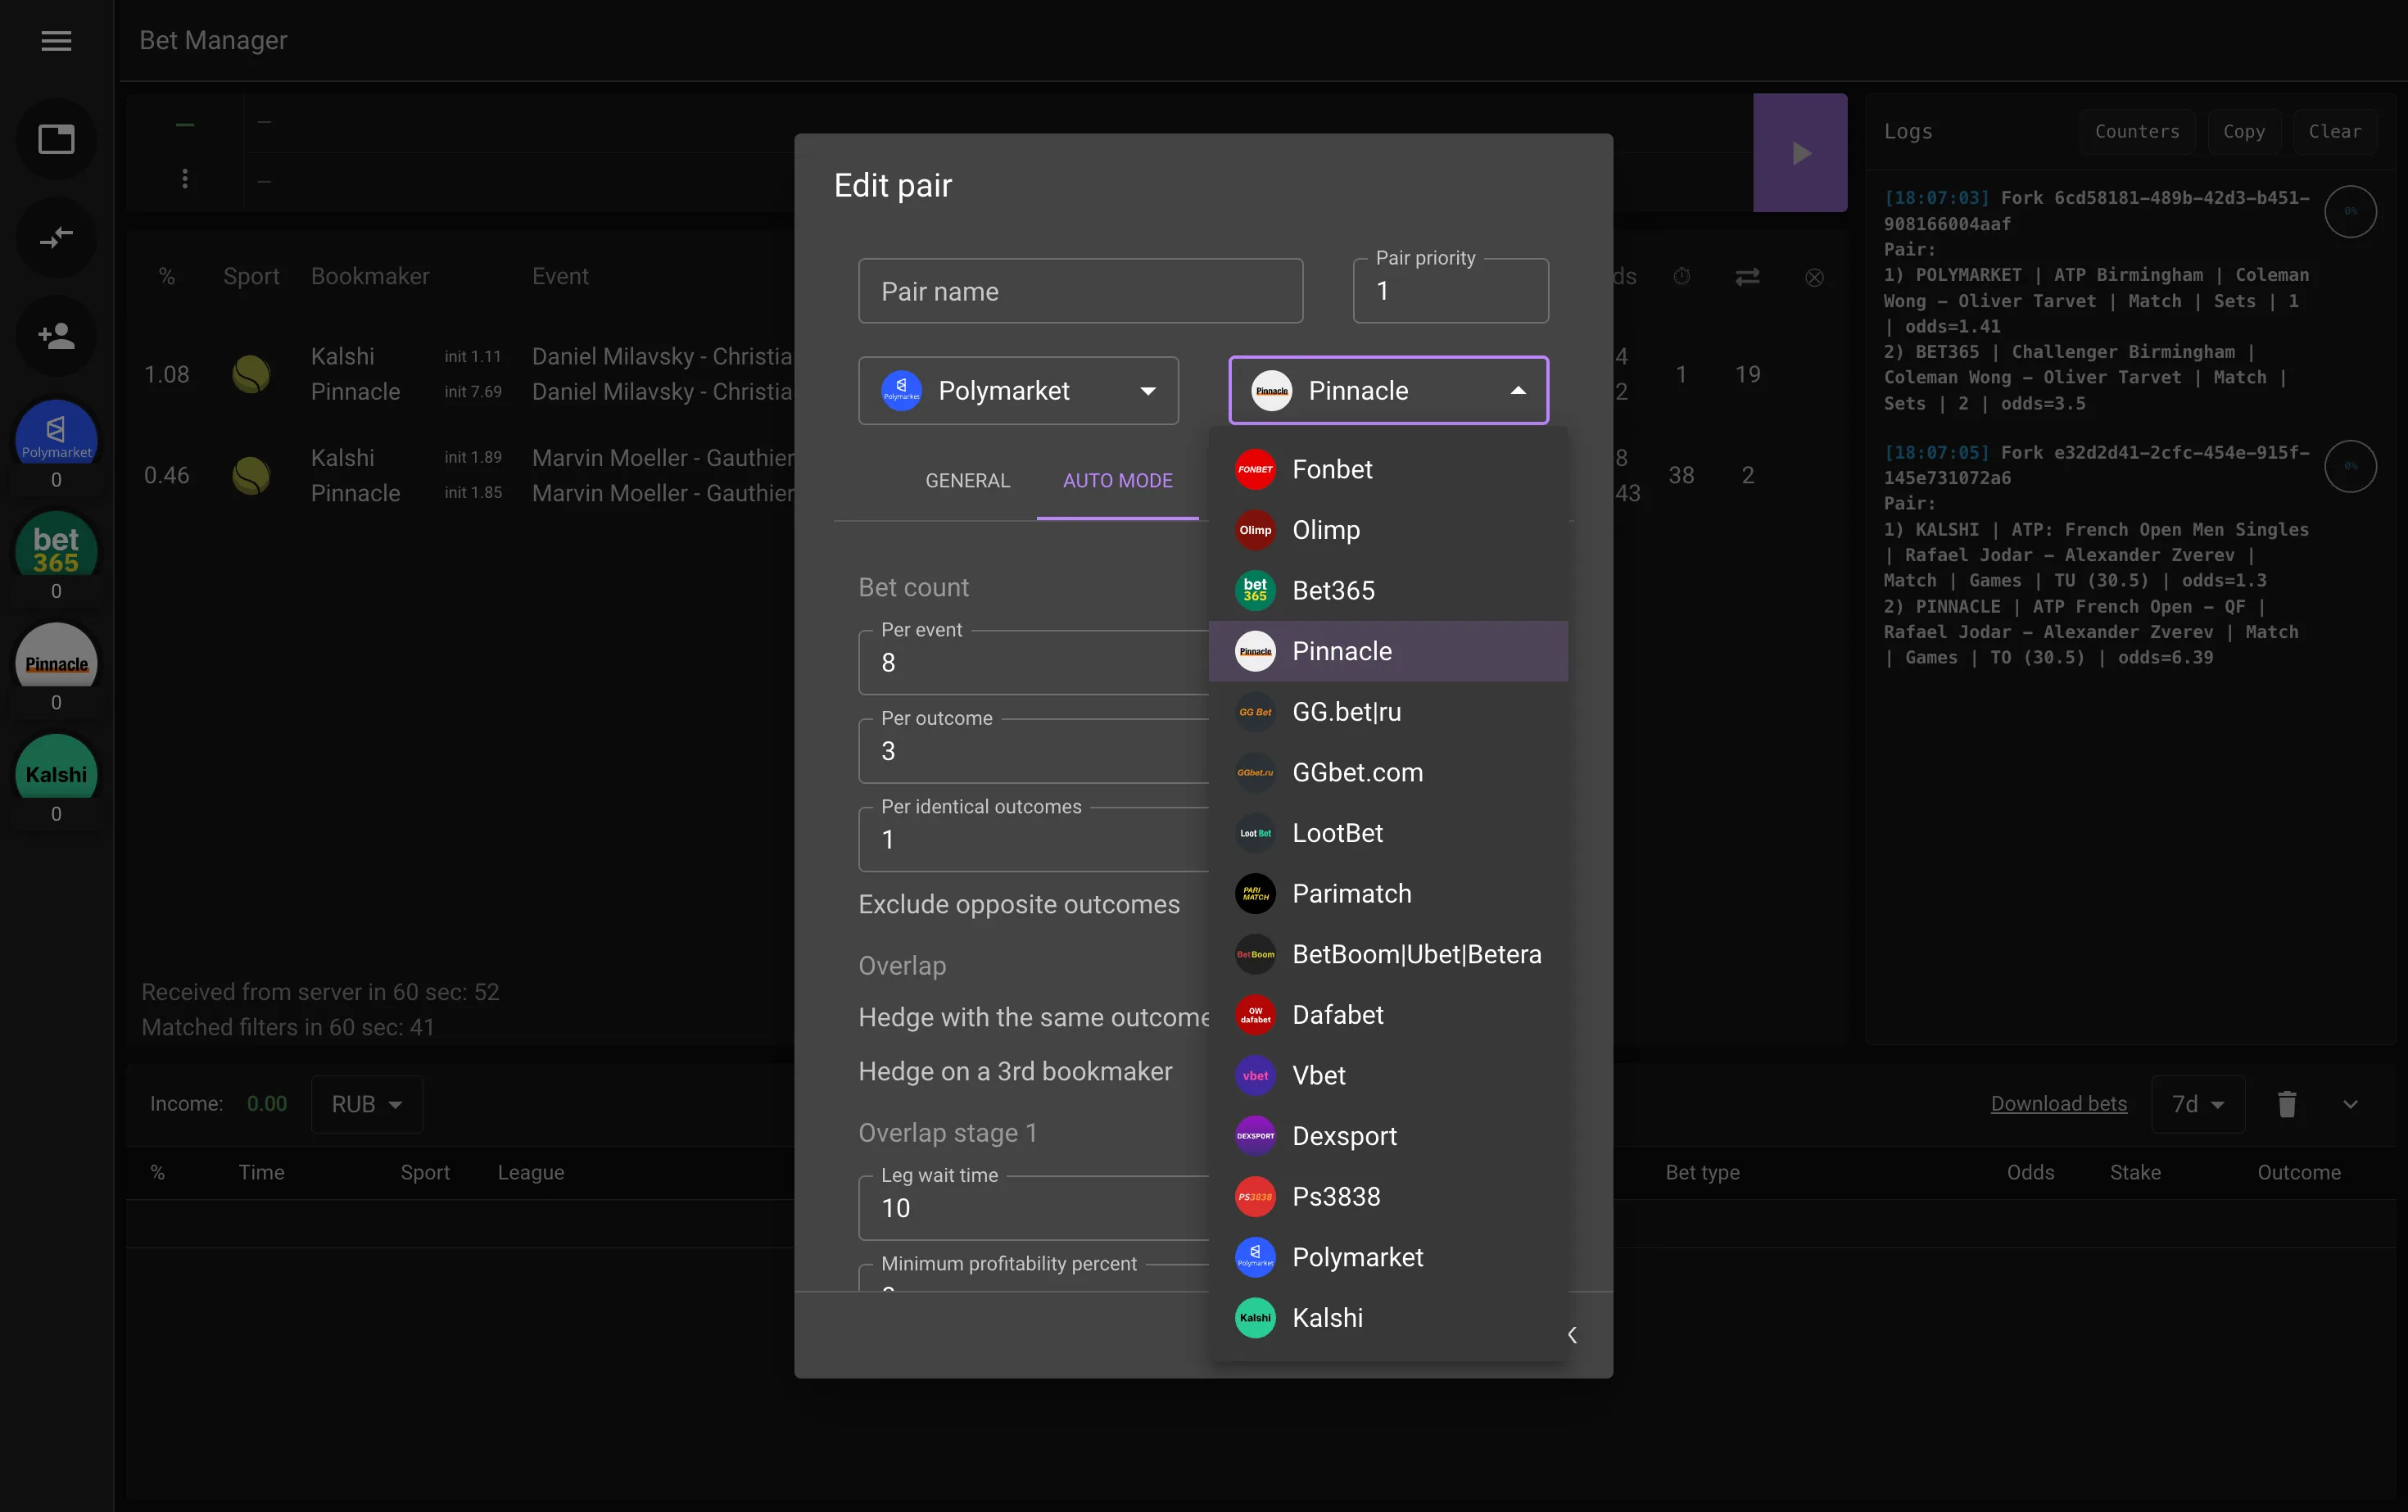Open the hamburger menu
The height and width of the screenshot is (1512, 2408).
tap(56, 40)
